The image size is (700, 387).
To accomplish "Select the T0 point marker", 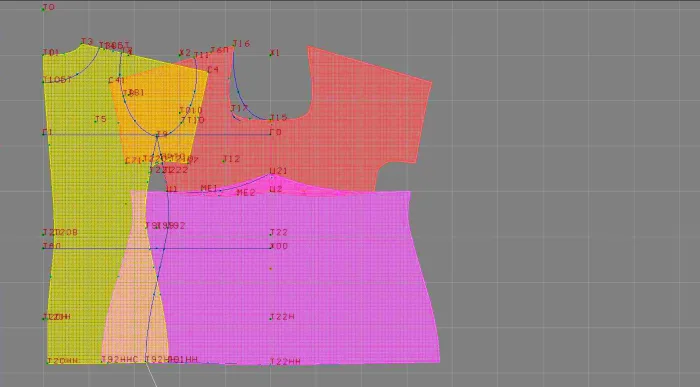I will tap(43, 9).
